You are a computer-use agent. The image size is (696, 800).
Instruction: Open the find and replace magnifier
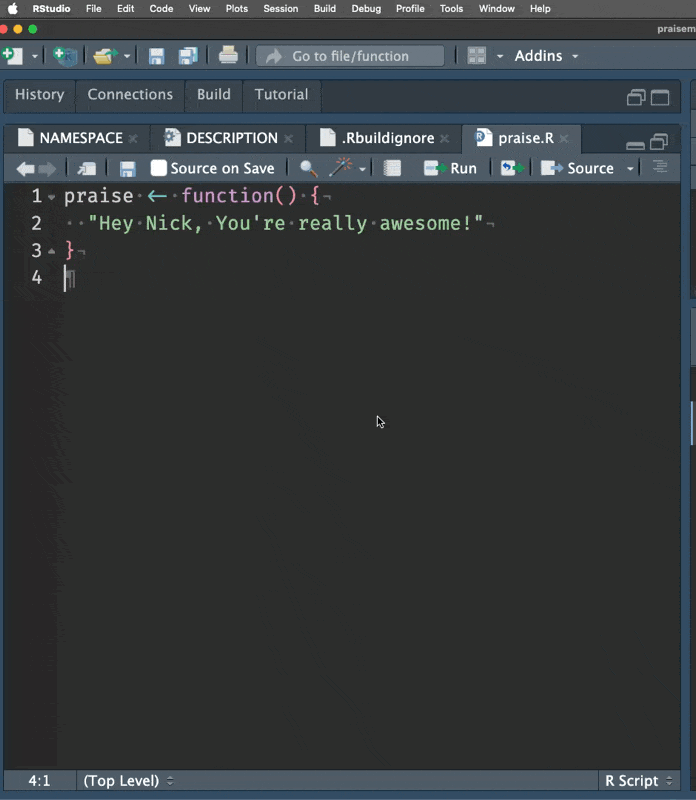pyautogui.click(x=308, y=168)
